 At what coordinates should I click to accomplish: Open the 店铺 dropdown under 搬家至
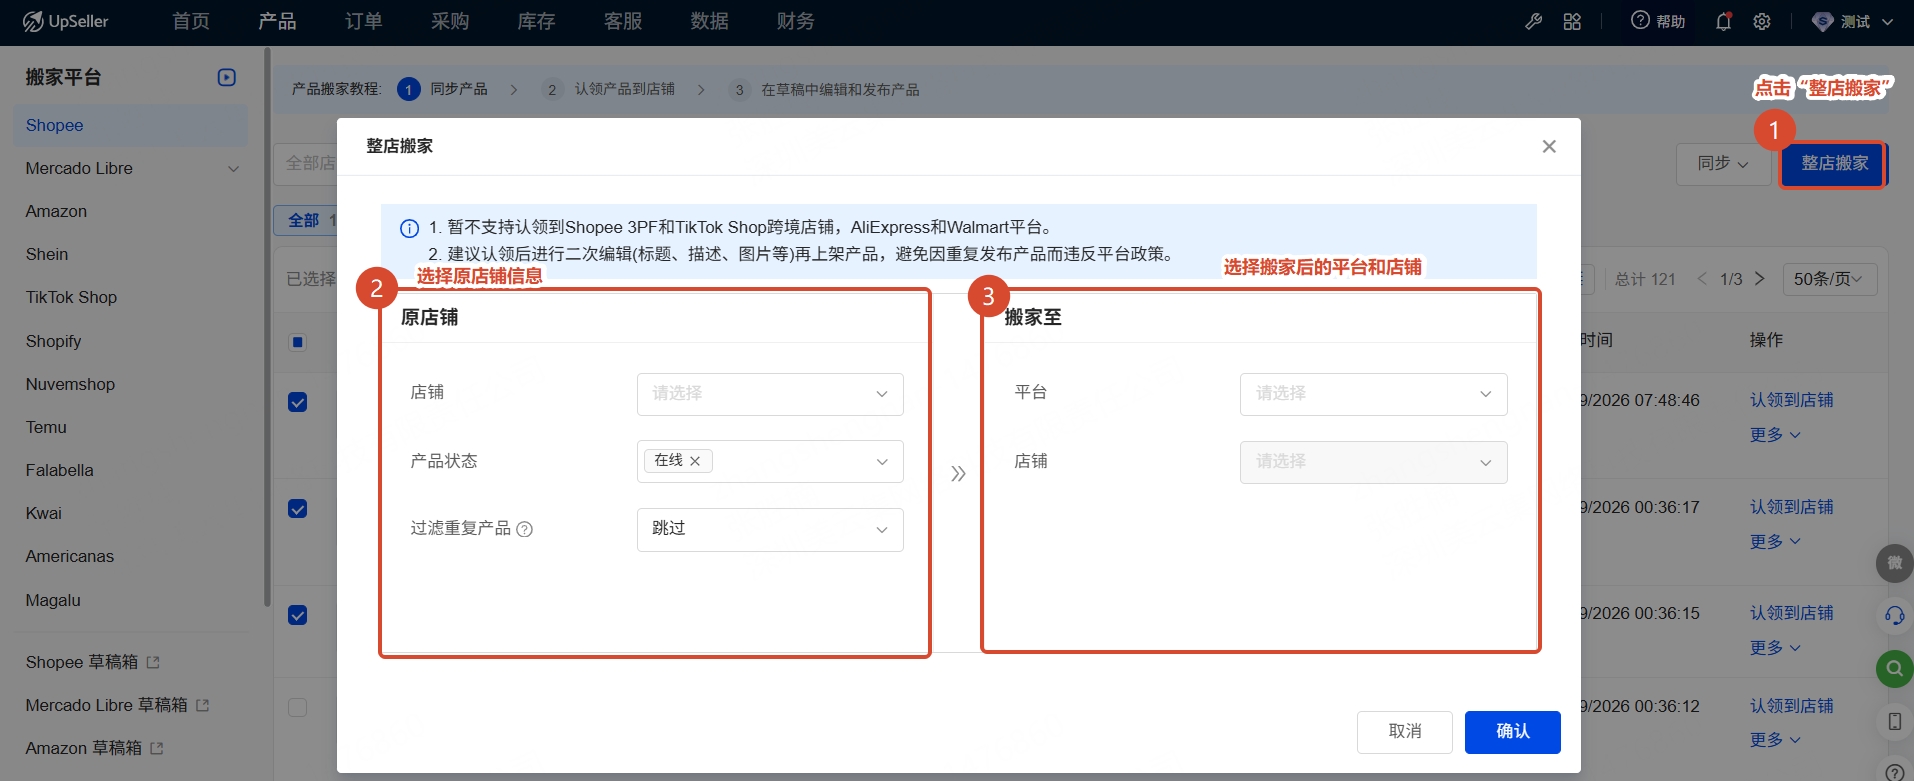pyautogui.click(x=1373, y=462)
